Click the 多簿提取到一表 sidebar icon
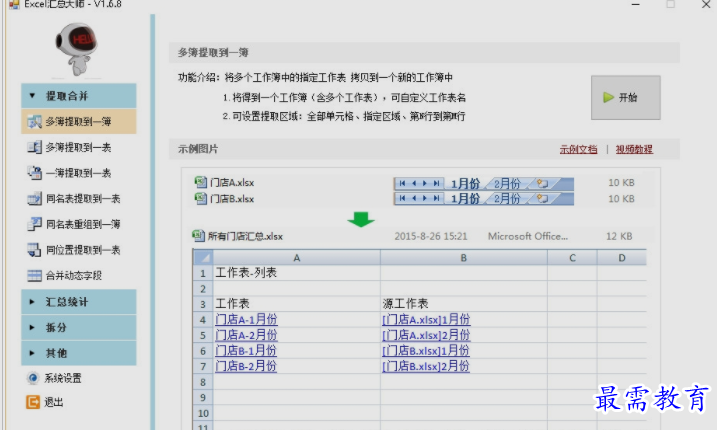Viewport: 717px width, 430px height. point(34,147)
